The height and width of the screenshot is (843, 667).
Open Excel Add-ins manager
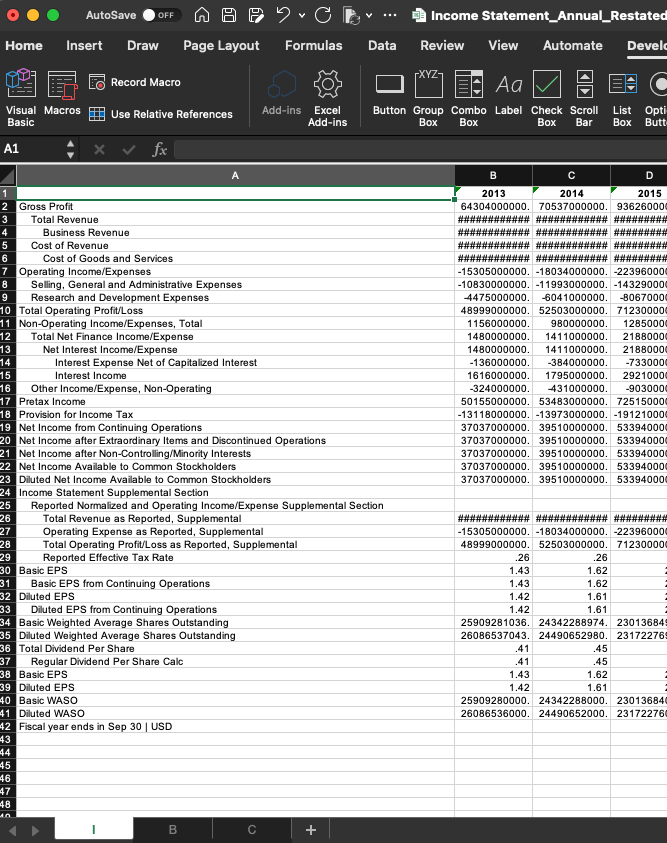[327, 98]
